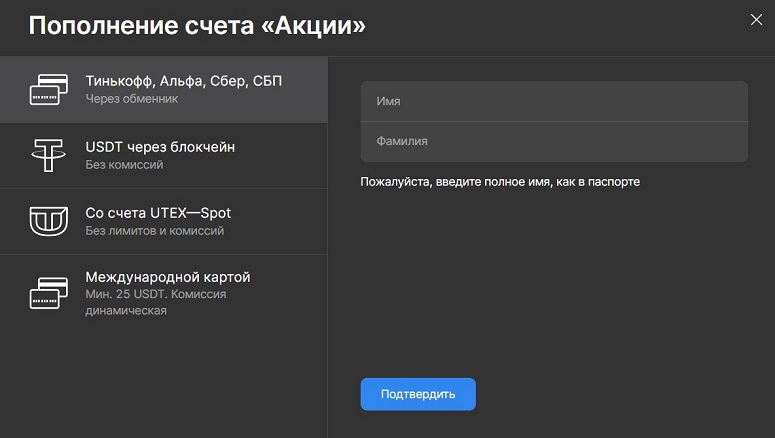Image resolution: width=775 pixels, height=438 pixels.
Task: Click the Мин. 25 USDT commission note
Action: (156, 302)
